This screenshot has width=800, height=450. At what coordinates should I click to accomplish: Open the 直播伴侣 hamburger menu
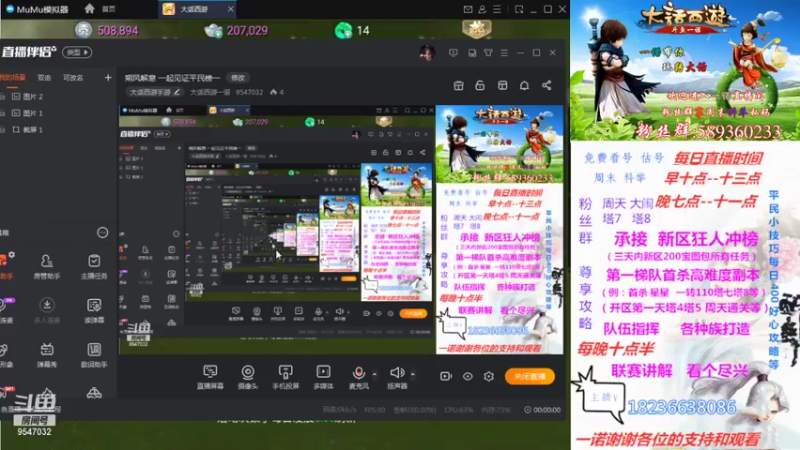pos(504,53)
